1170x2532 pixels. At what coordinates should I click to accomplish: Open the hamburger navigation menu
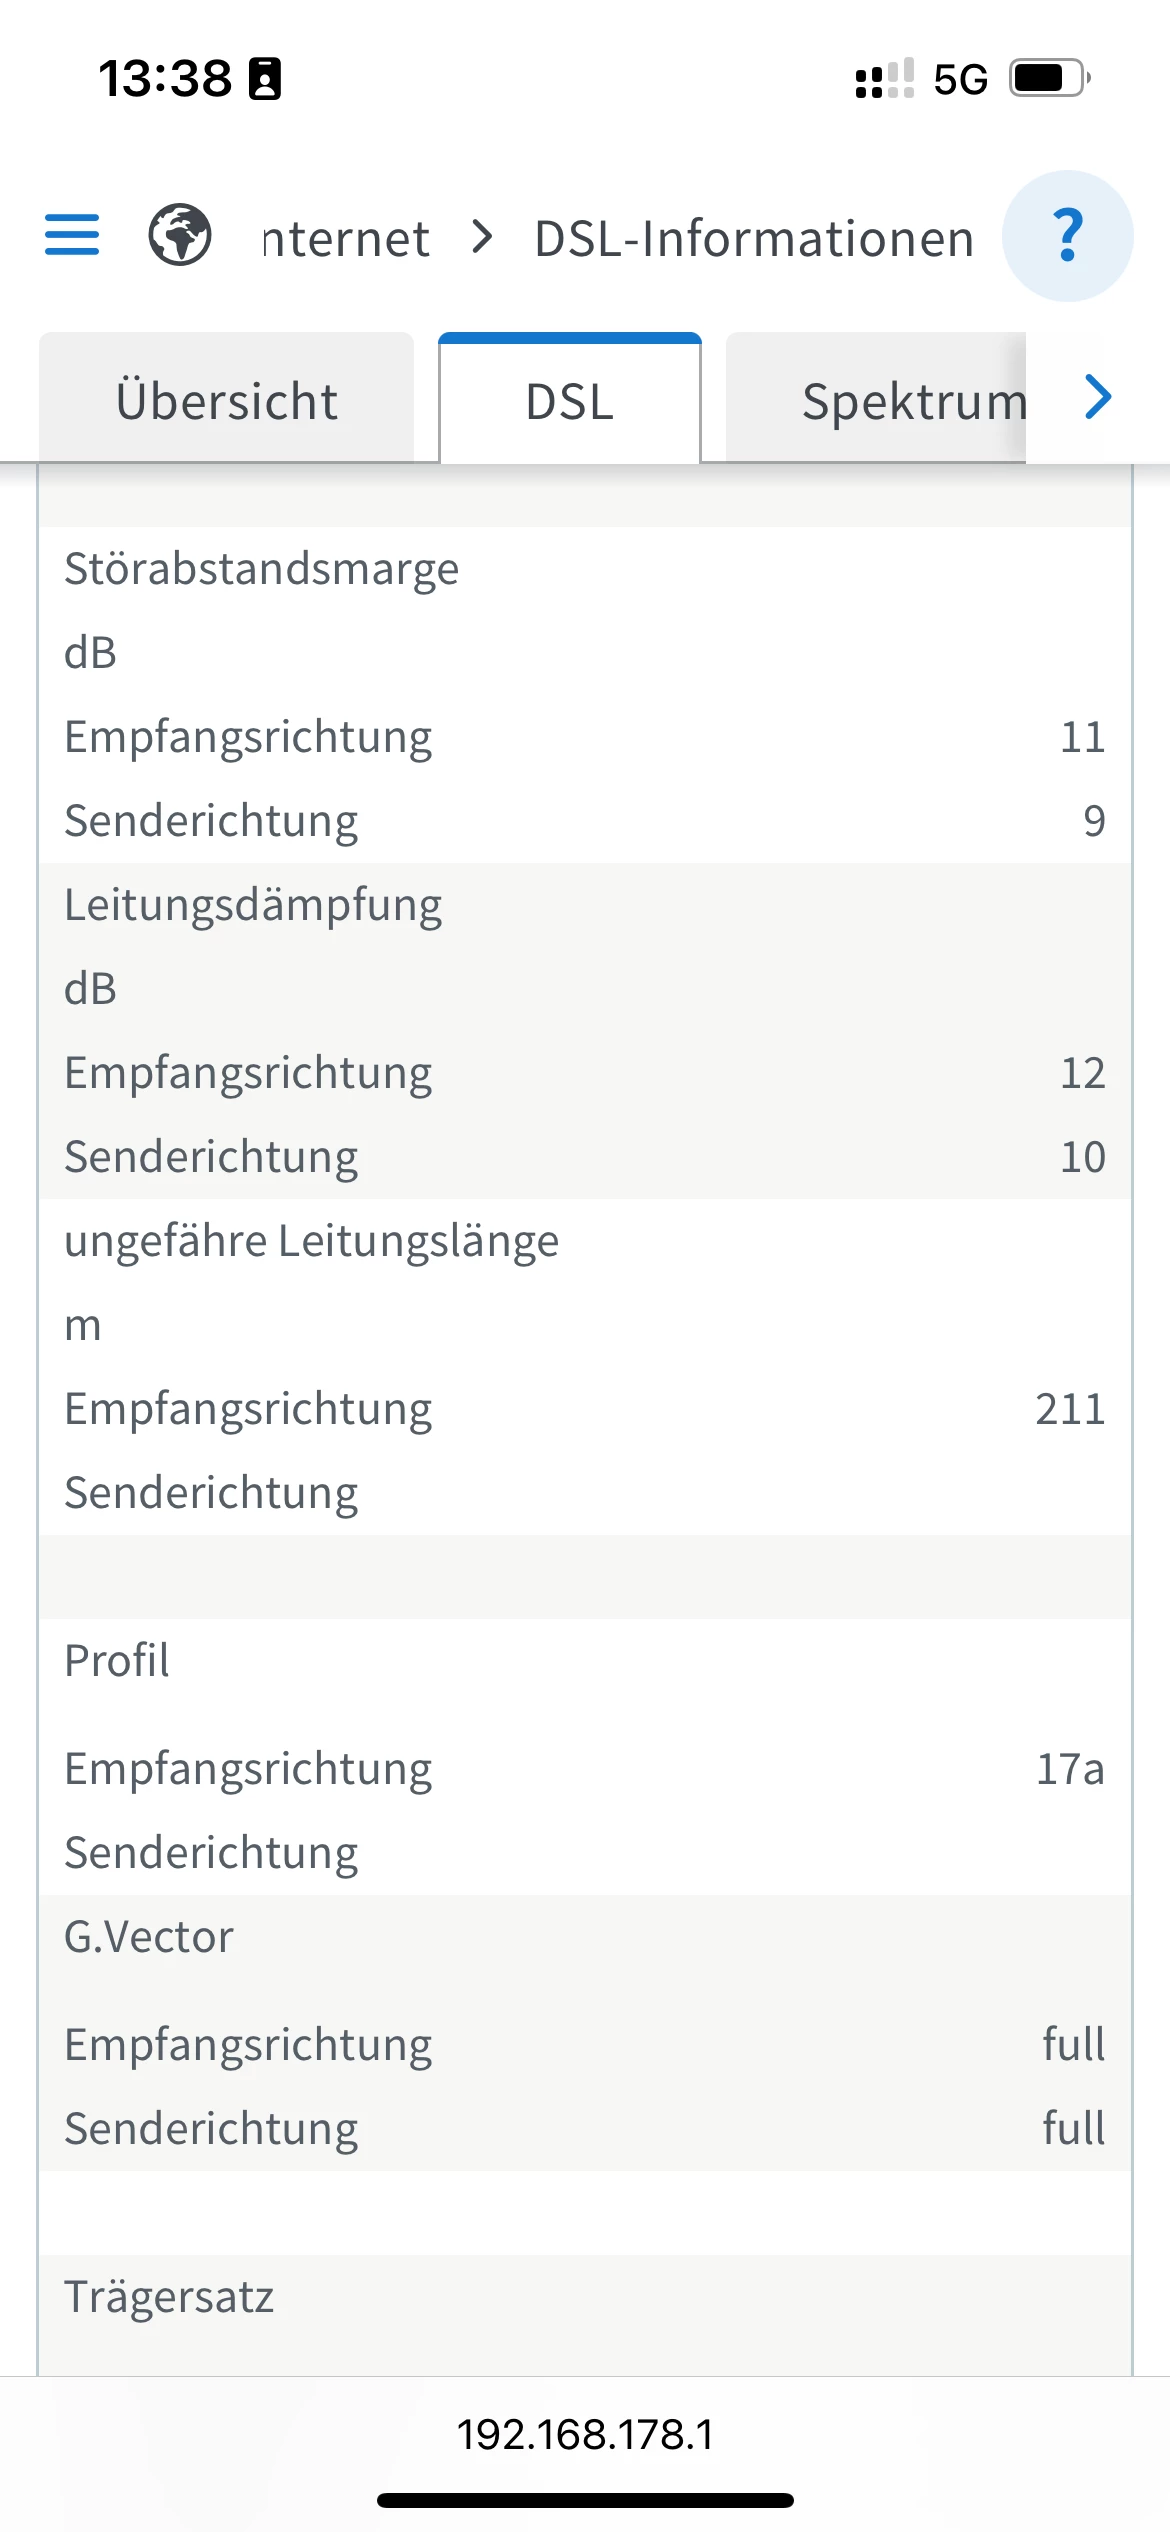click(x=72, y=235)
